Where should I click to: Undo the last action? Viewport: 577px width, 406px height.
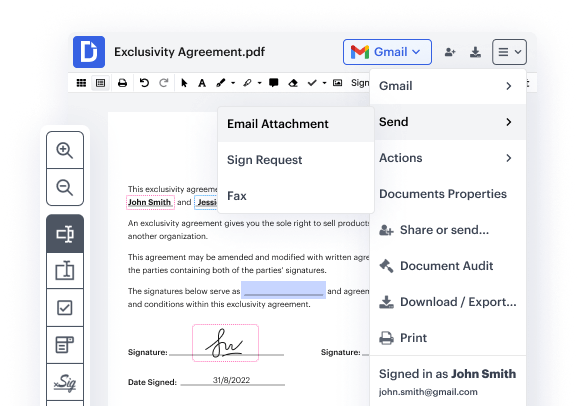pos(144,83)
